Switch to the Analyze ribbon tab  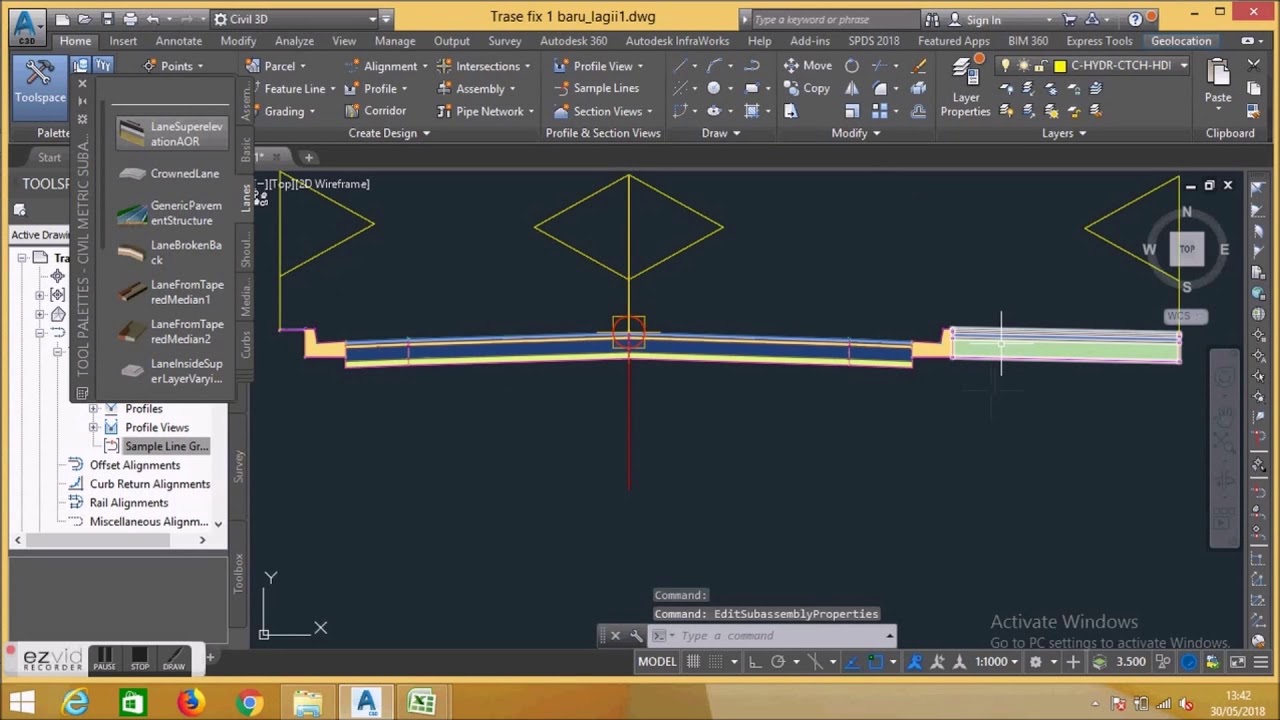[294, 41]
